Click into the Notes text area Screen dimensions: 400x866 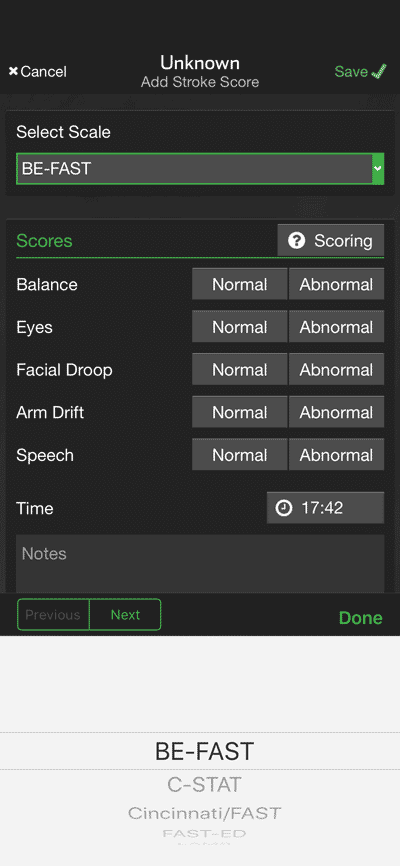pos(200,564)
